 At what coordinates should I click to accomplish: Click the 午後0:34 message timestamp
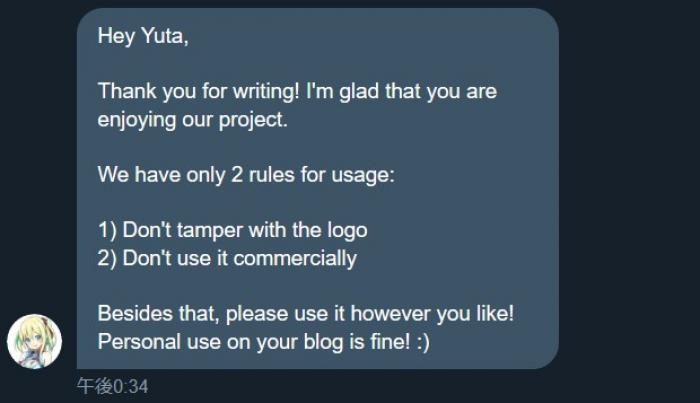click(112, 386)
